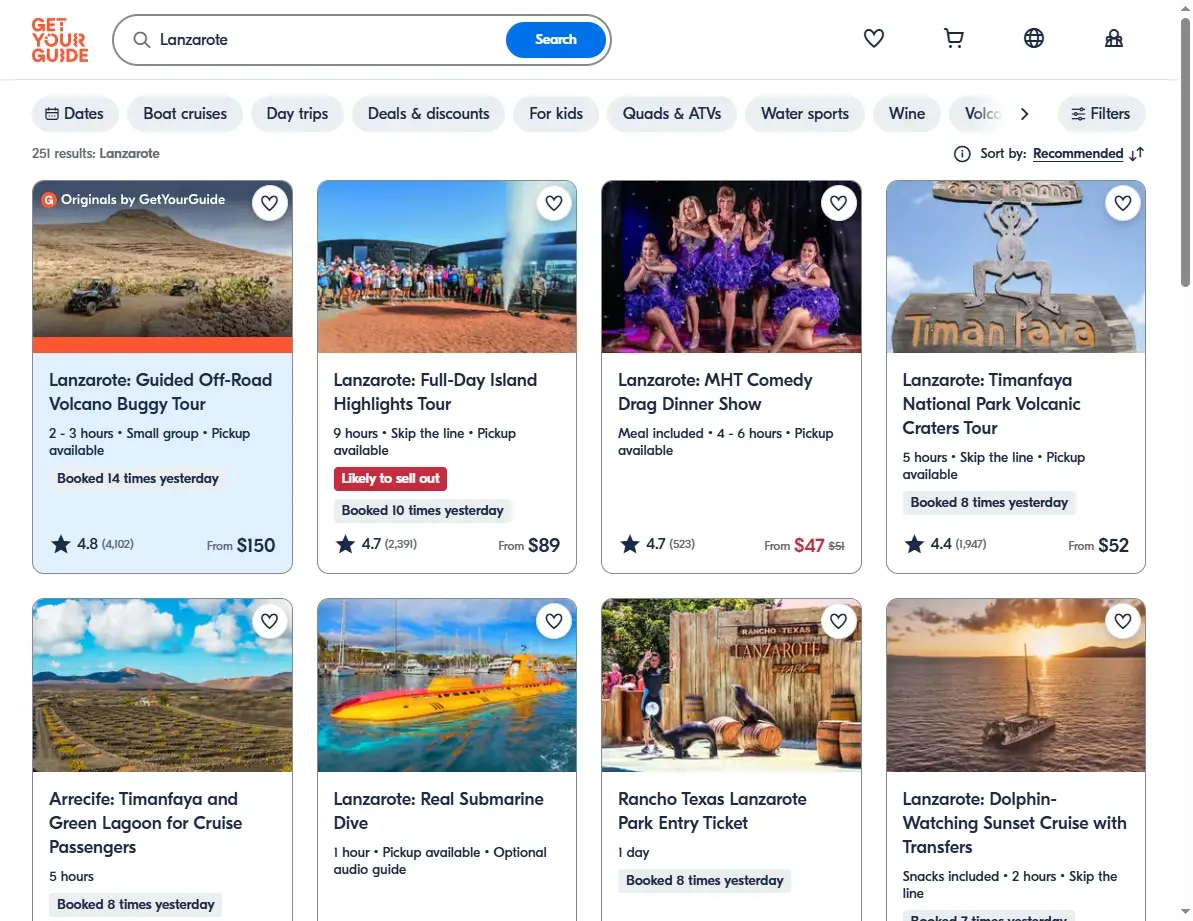
Task: Save the Arrecife Timanfaya and Green Lagoon tour
Action: pos(269,621)
